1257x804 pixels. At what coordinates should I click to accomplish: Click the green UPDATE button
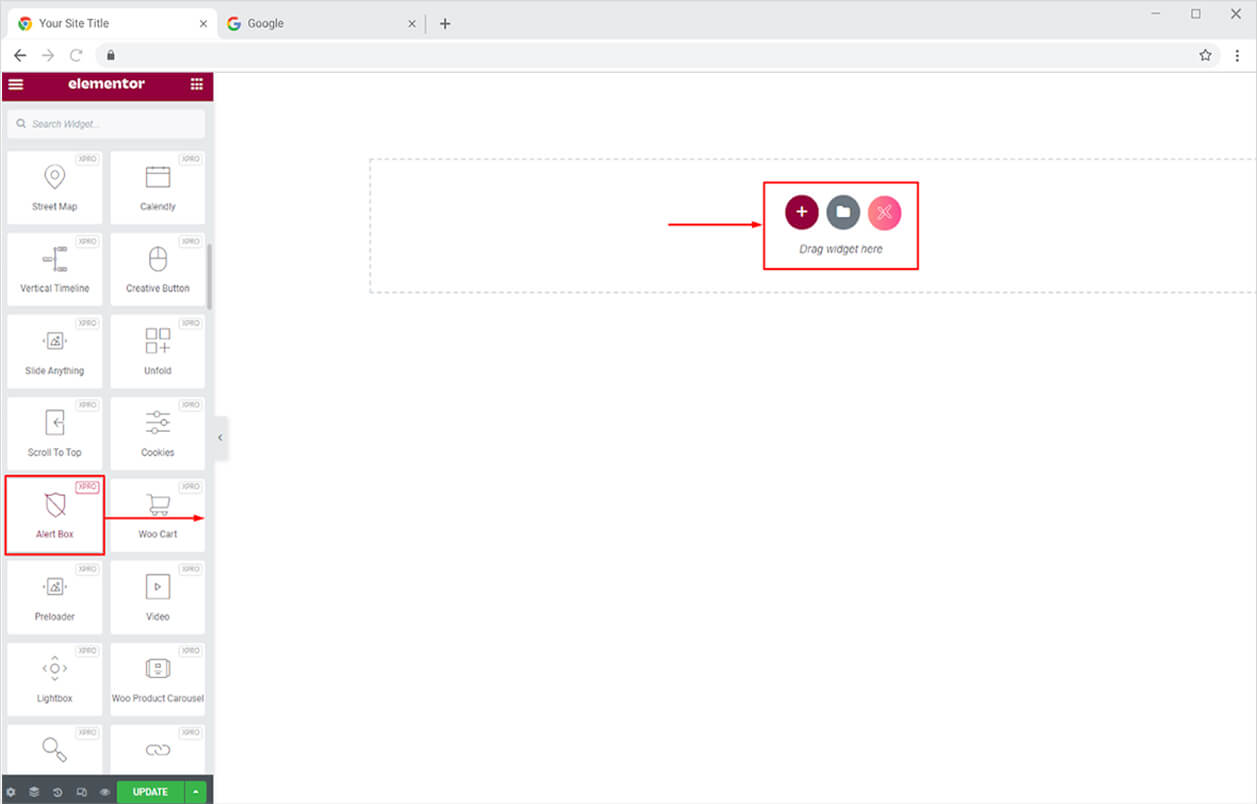149,791
